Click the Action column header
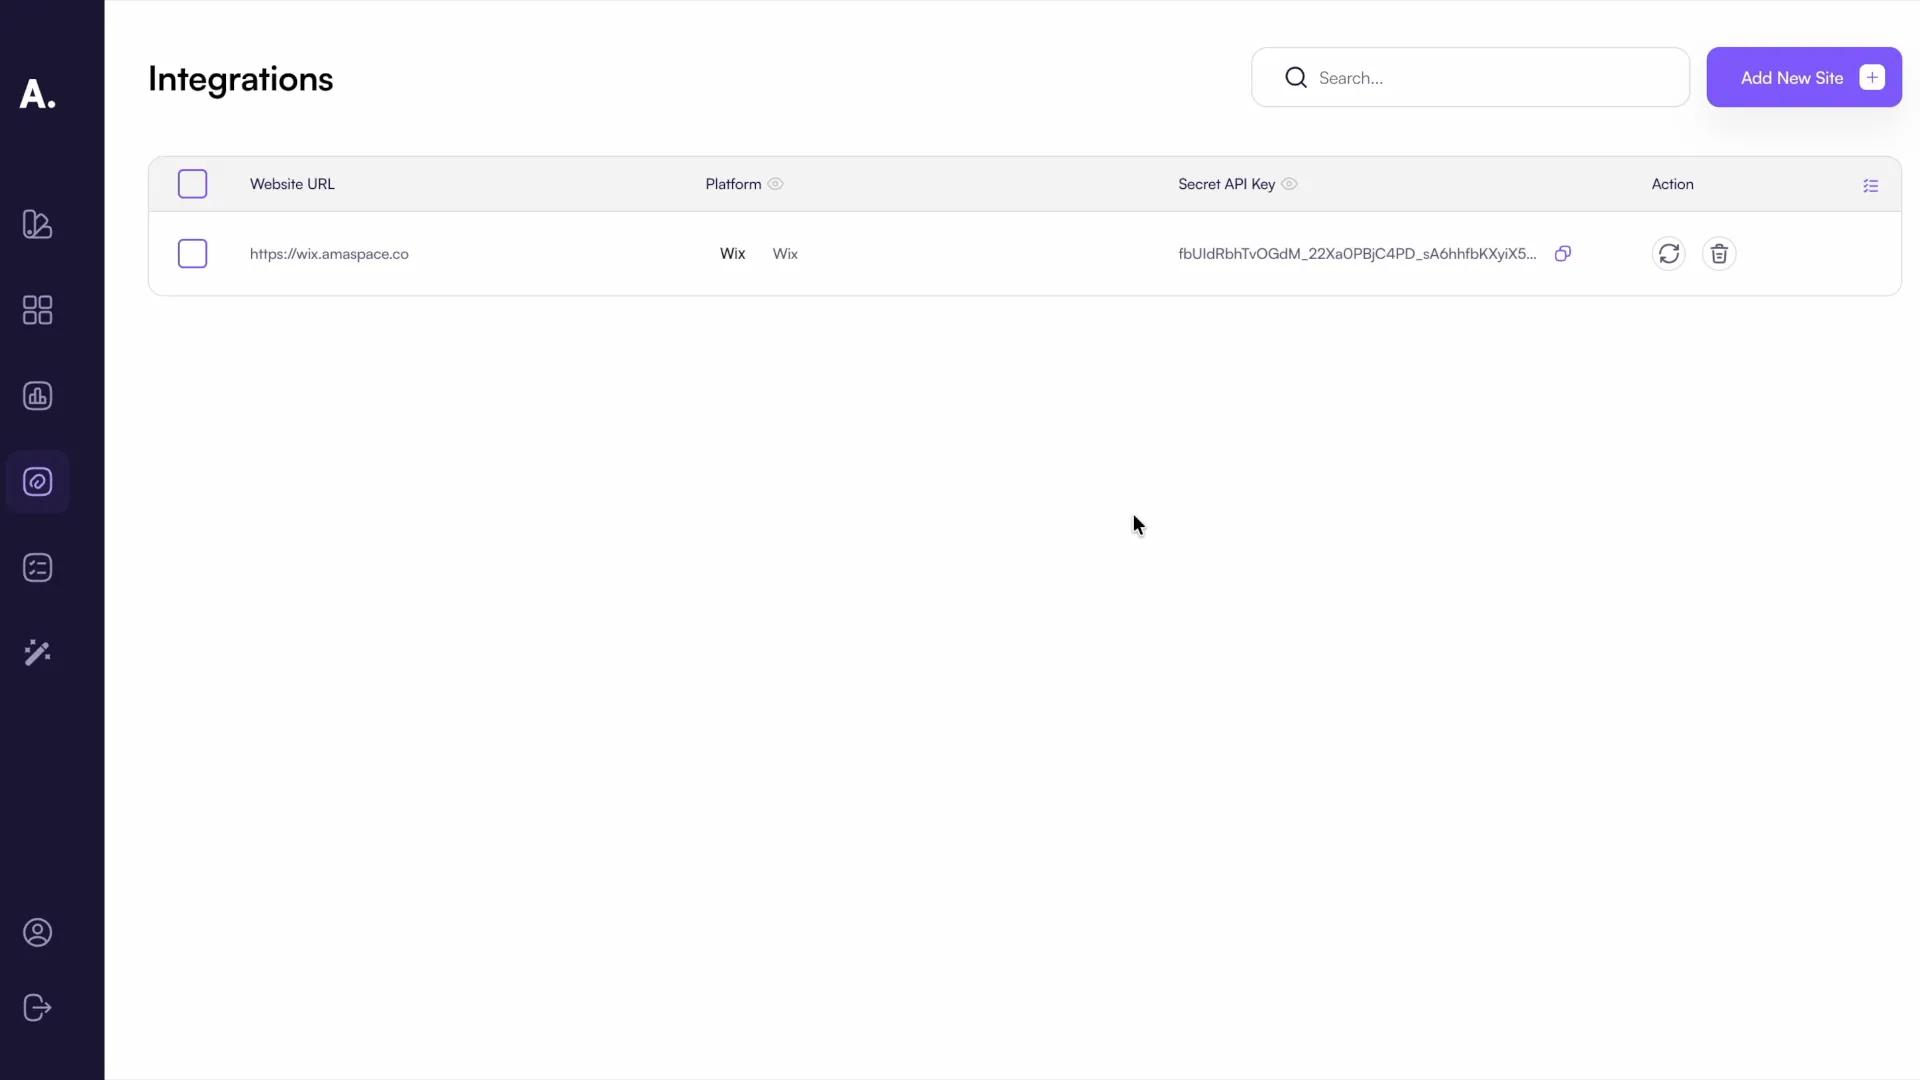This screenshot has width=1920, height=1080. [x=1672, y=184]
